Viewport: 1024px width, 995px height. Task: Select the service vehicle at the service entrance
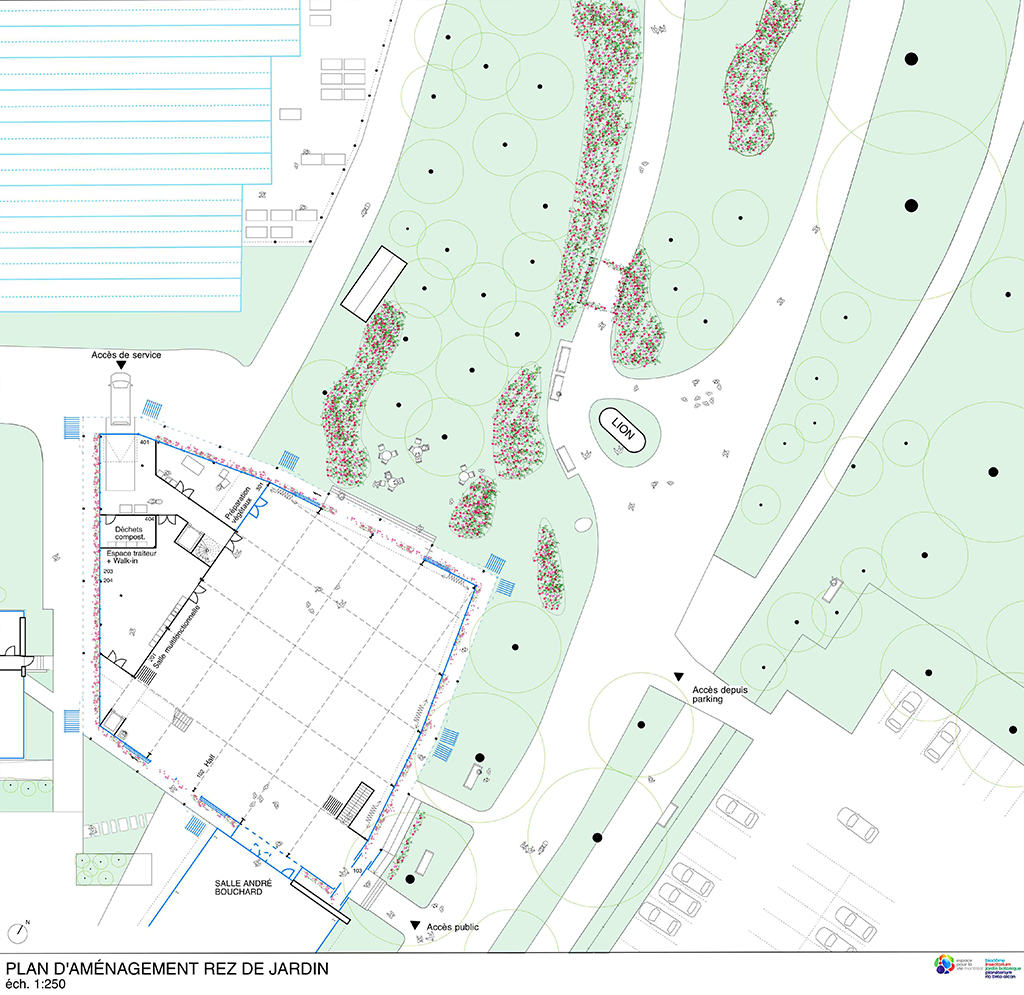120,405
